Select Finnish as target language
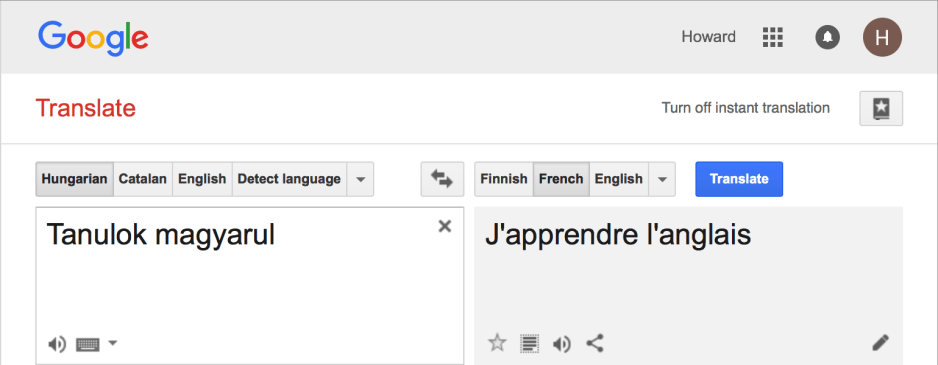 pyautogui.click(x=504, y=179)
